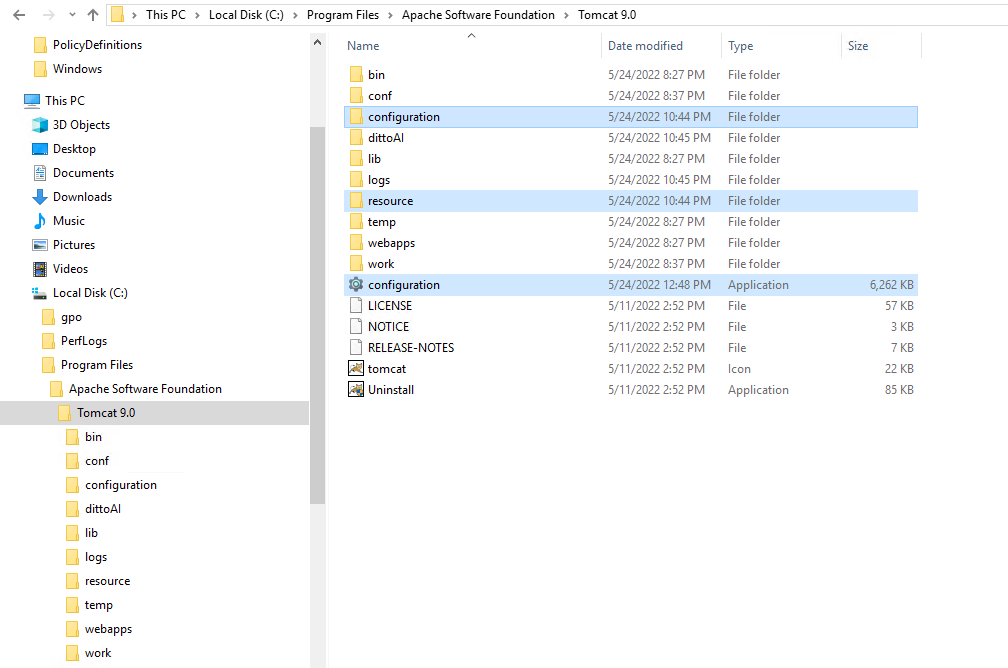The image size is (1008, 668).
Task: Select the work folder icon in file list
Action: (356, 264)
